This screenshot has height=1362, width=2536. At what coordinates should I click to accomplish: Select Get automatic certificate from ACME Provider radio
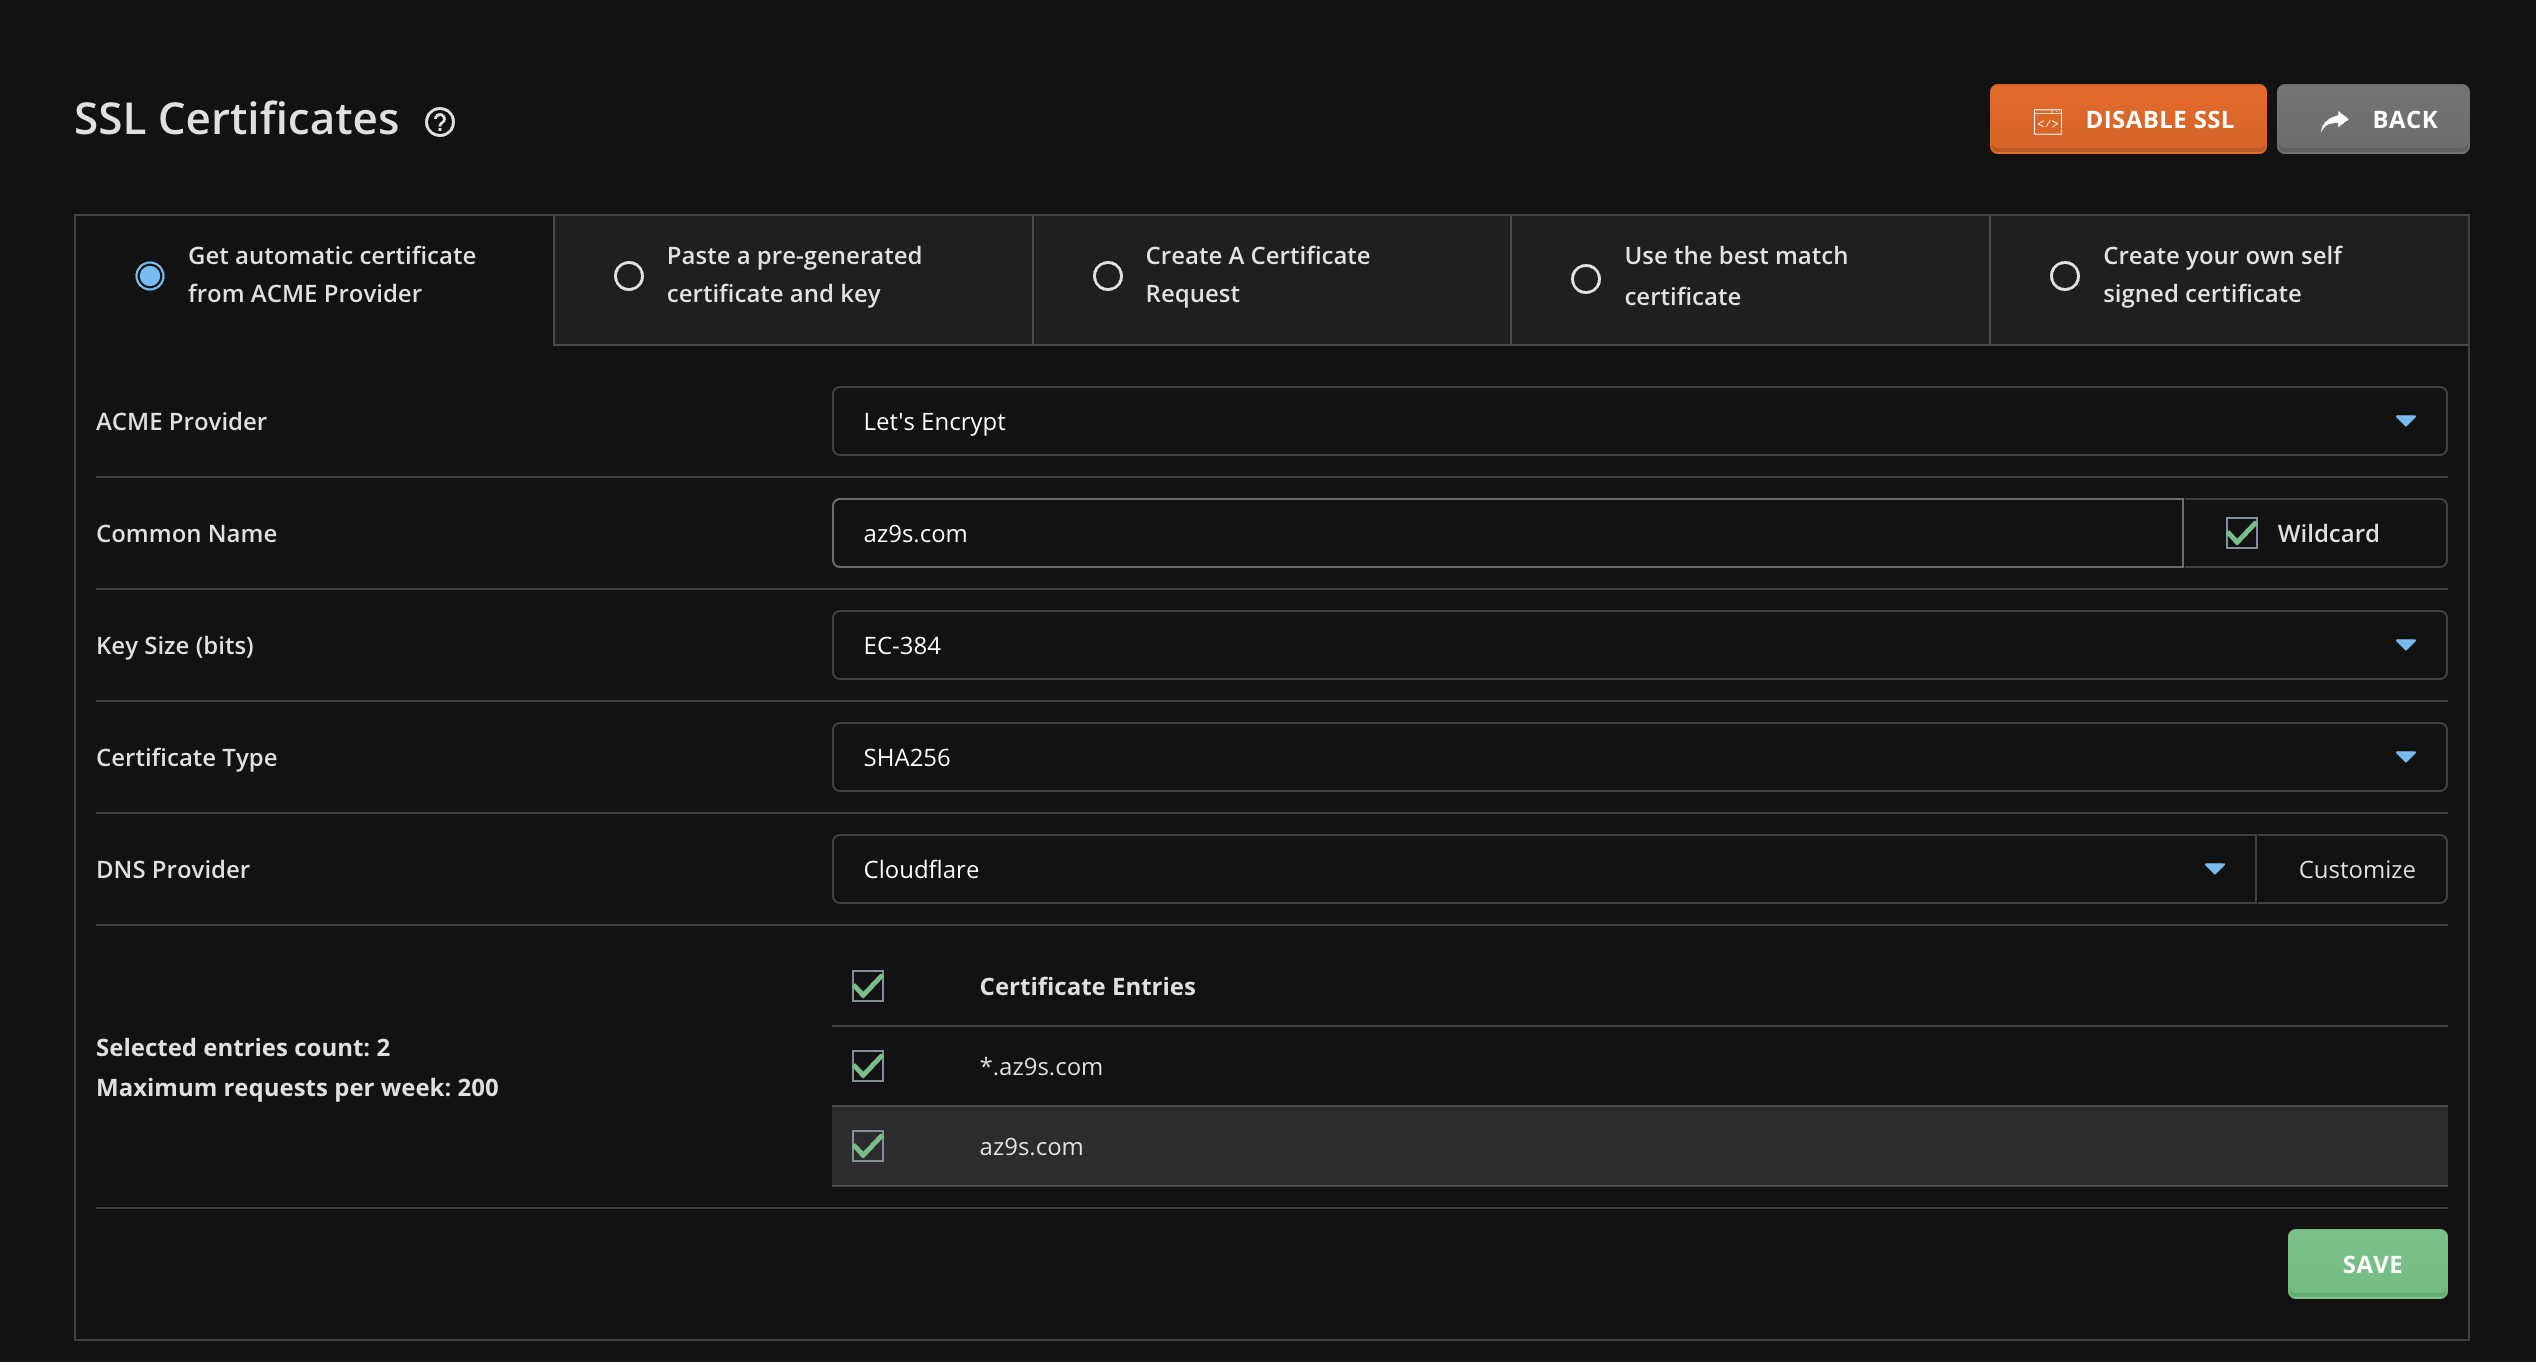(150, 275)
